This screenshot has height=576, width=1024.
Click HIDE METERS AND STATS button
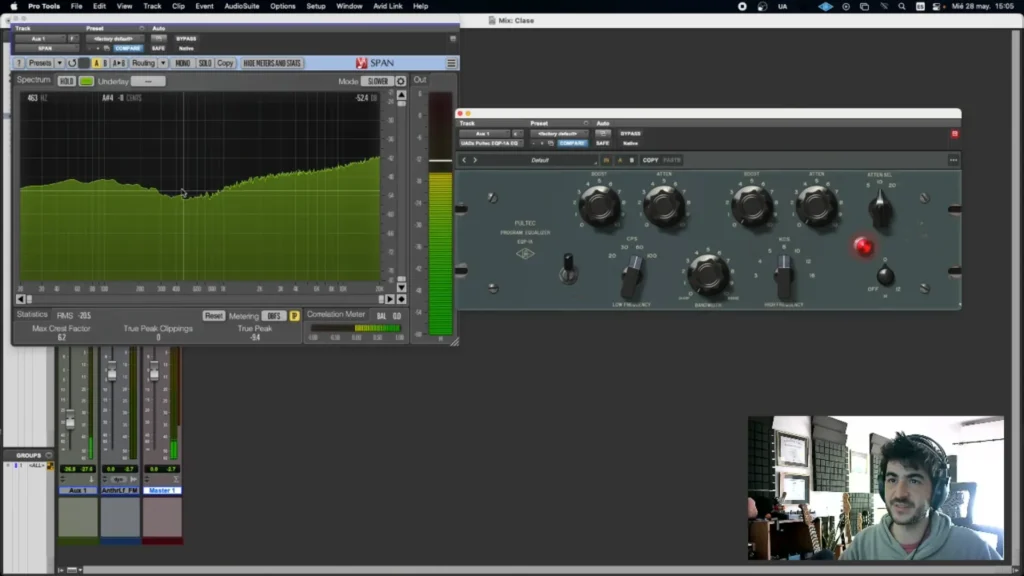tap(272, 63)
